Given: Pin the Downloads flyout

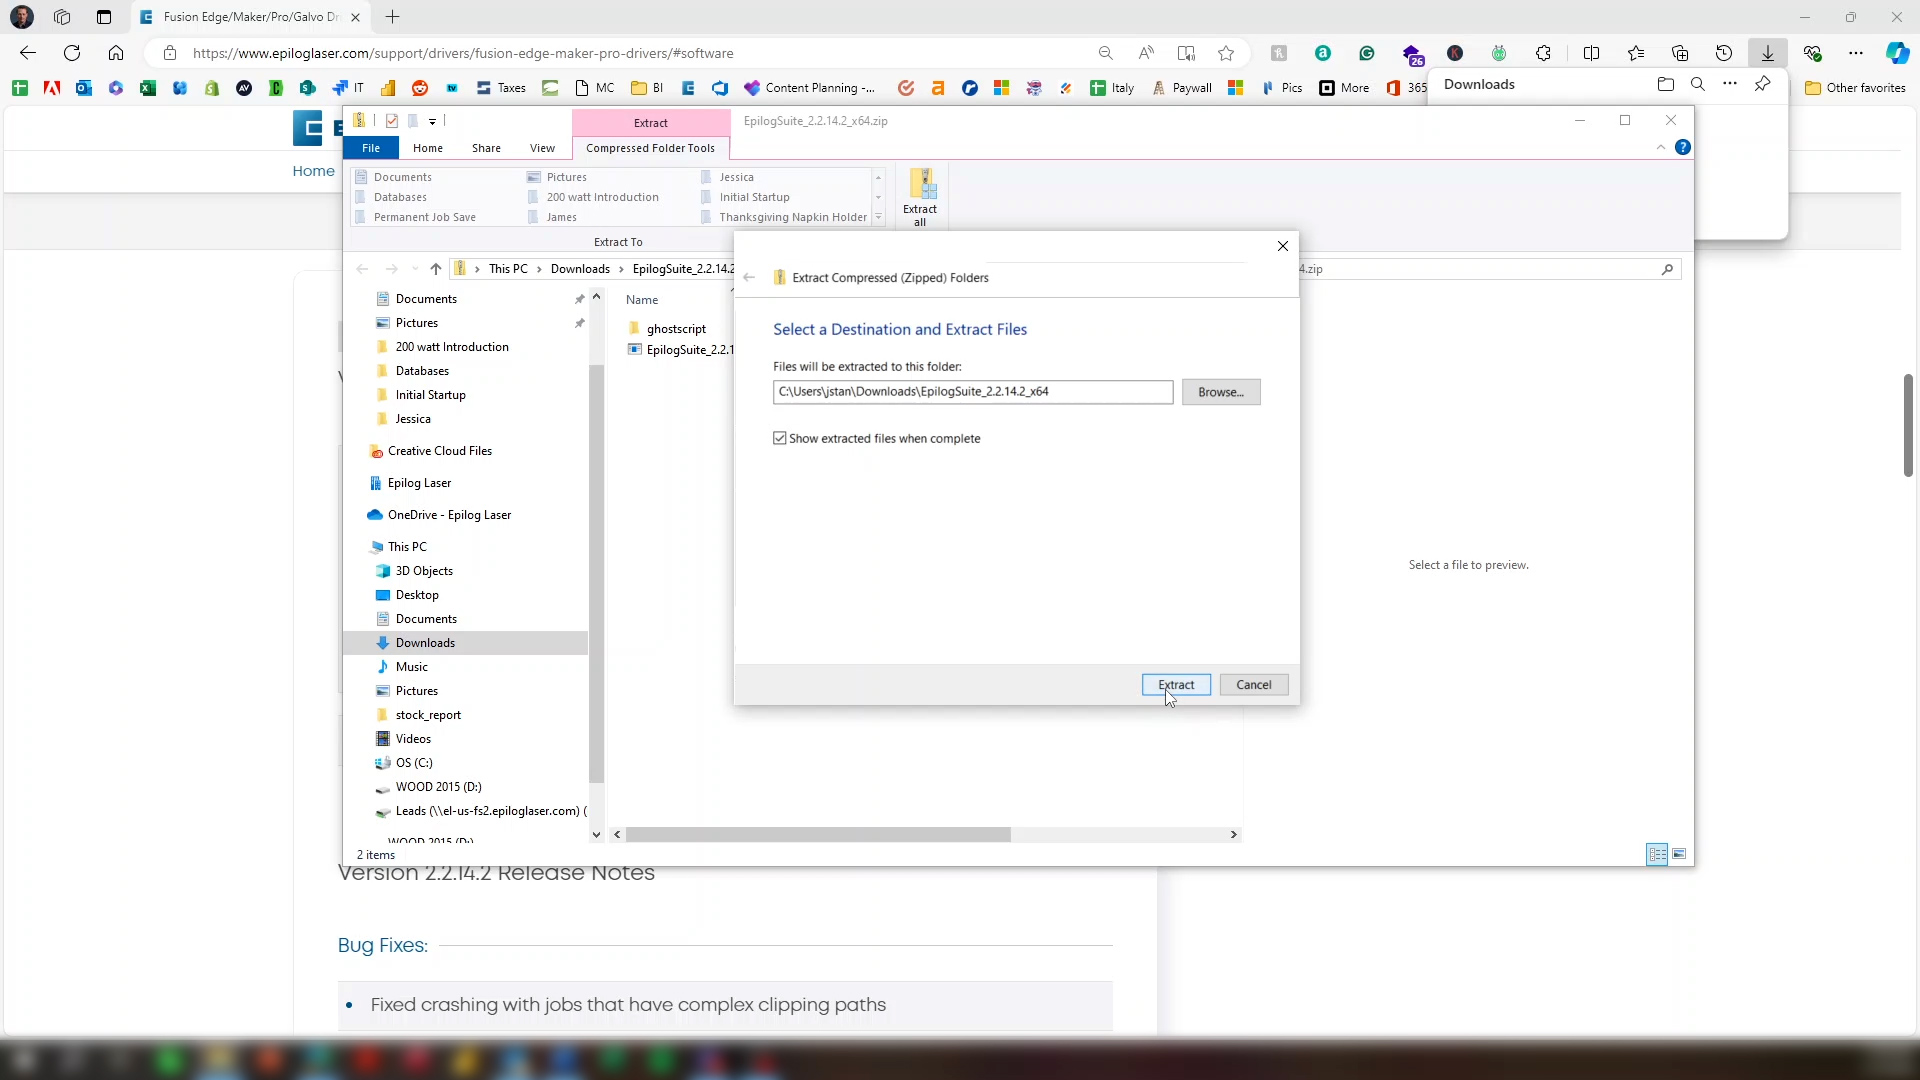Looking at the screenshot, I should tap(1762, 85).
